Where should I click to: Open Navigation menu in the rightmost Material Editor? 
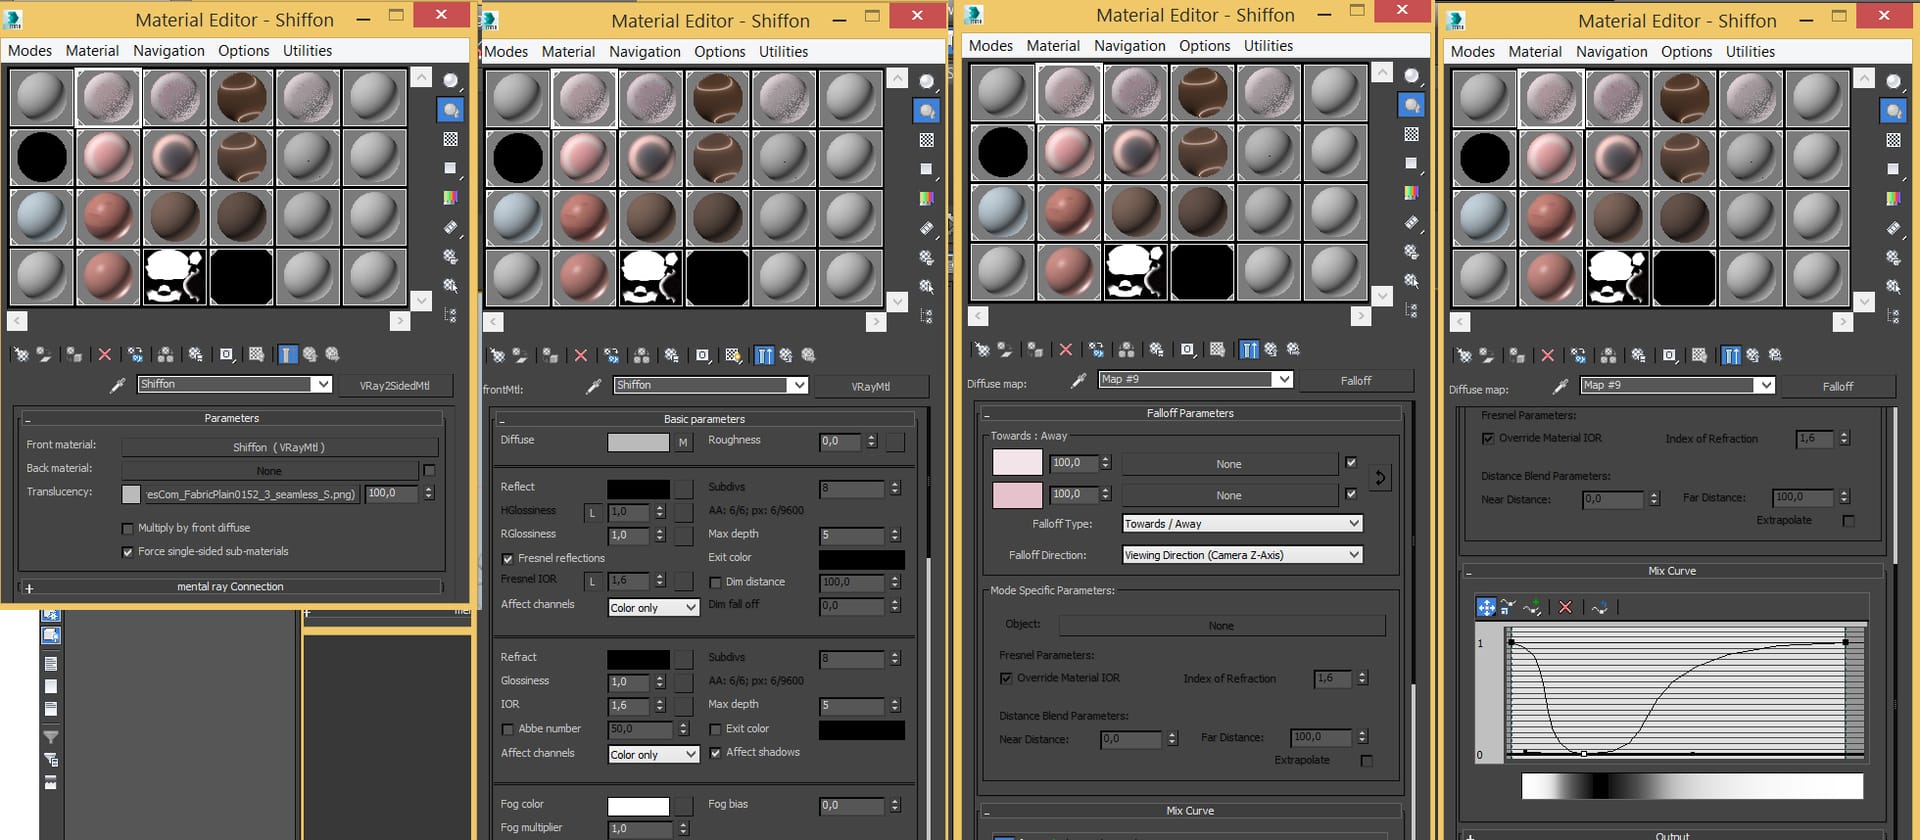click(x=1611, y=52)
